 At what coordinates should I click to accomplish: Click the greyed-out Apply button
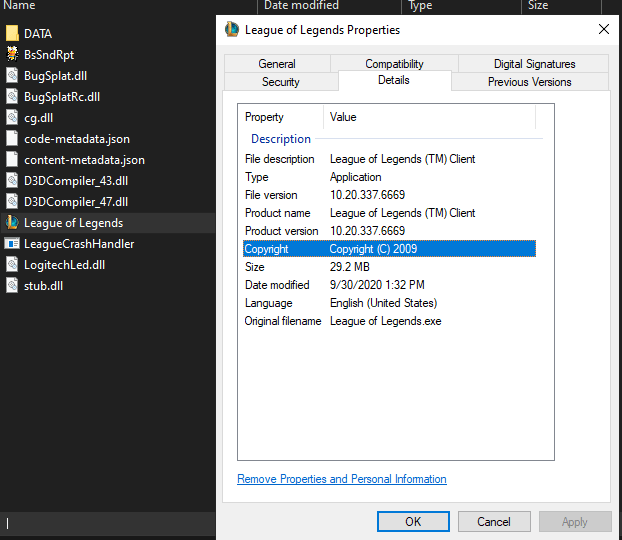click(575, 521)
